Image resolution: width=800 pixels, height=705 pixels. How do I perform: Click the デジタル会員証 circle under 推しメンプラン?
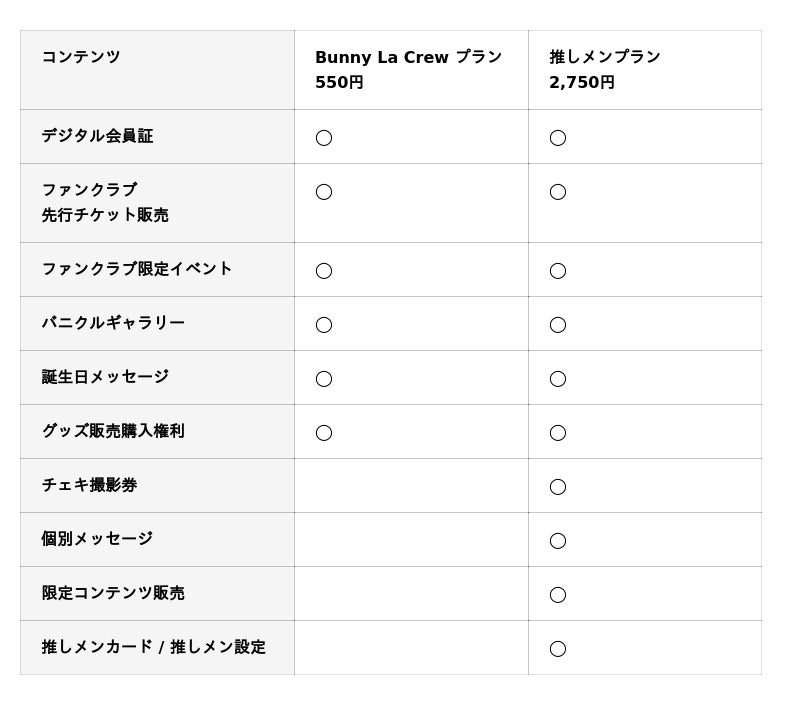pyautogui.click(x=558, y=138)
